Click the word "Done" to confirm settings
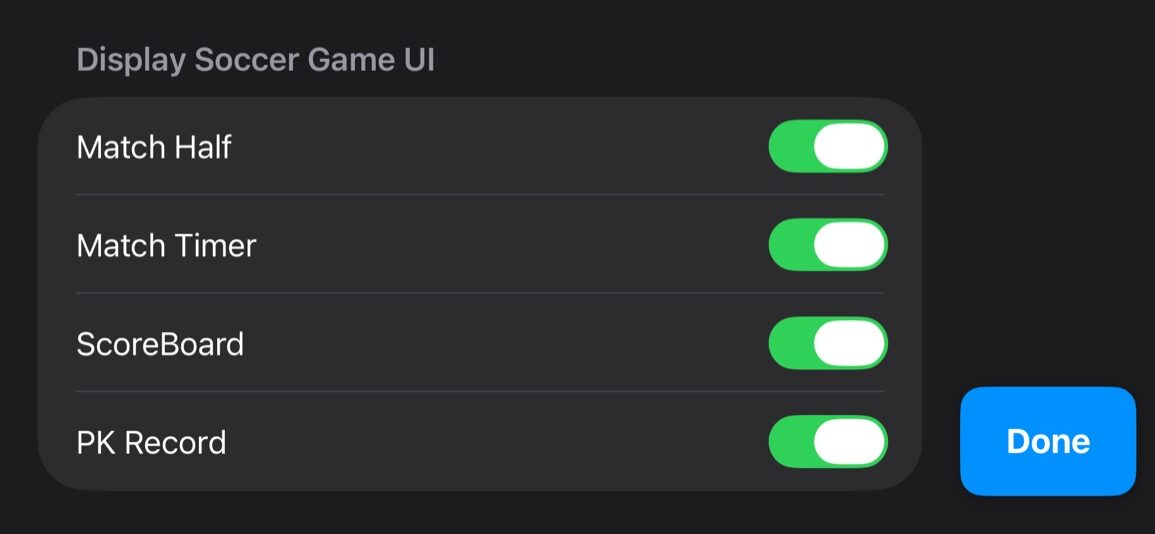The width and height of the screenshot is (1155, 534). coord(1048,442)
